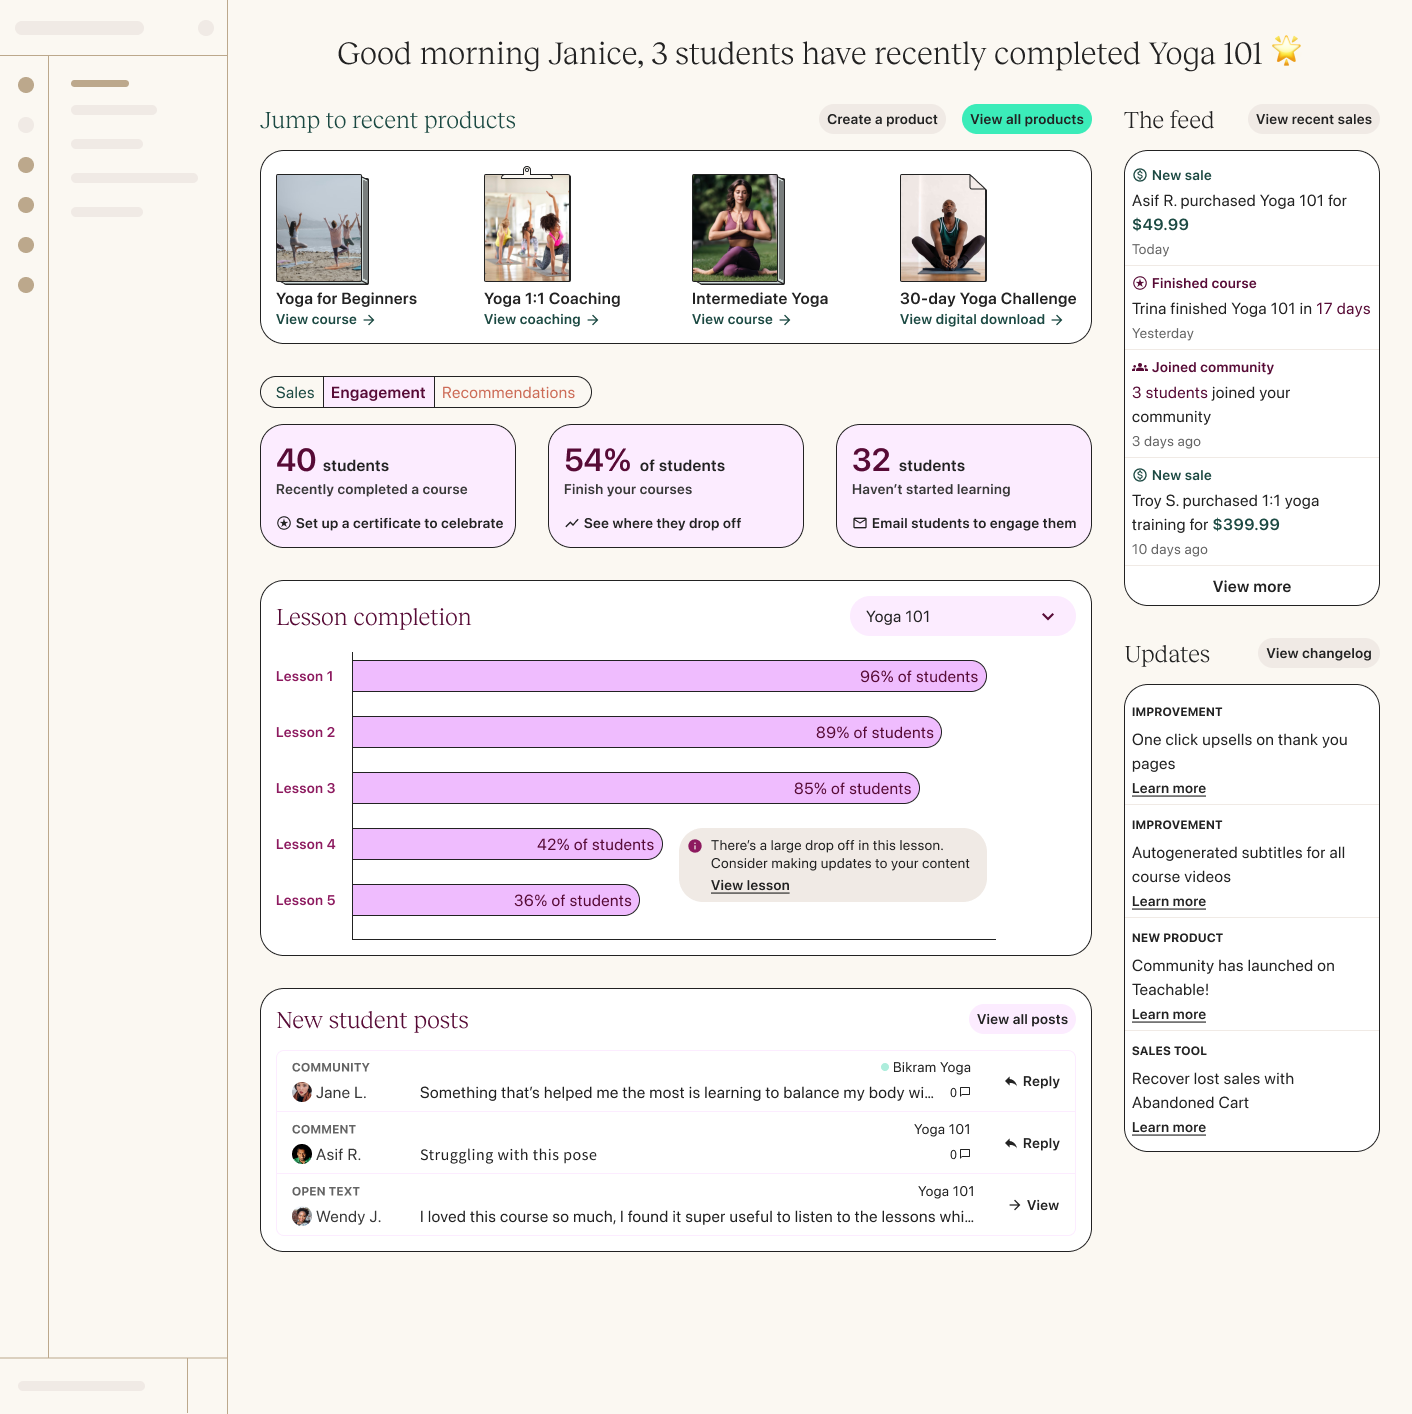Switch to the Recommendations tab

point(509,392)
